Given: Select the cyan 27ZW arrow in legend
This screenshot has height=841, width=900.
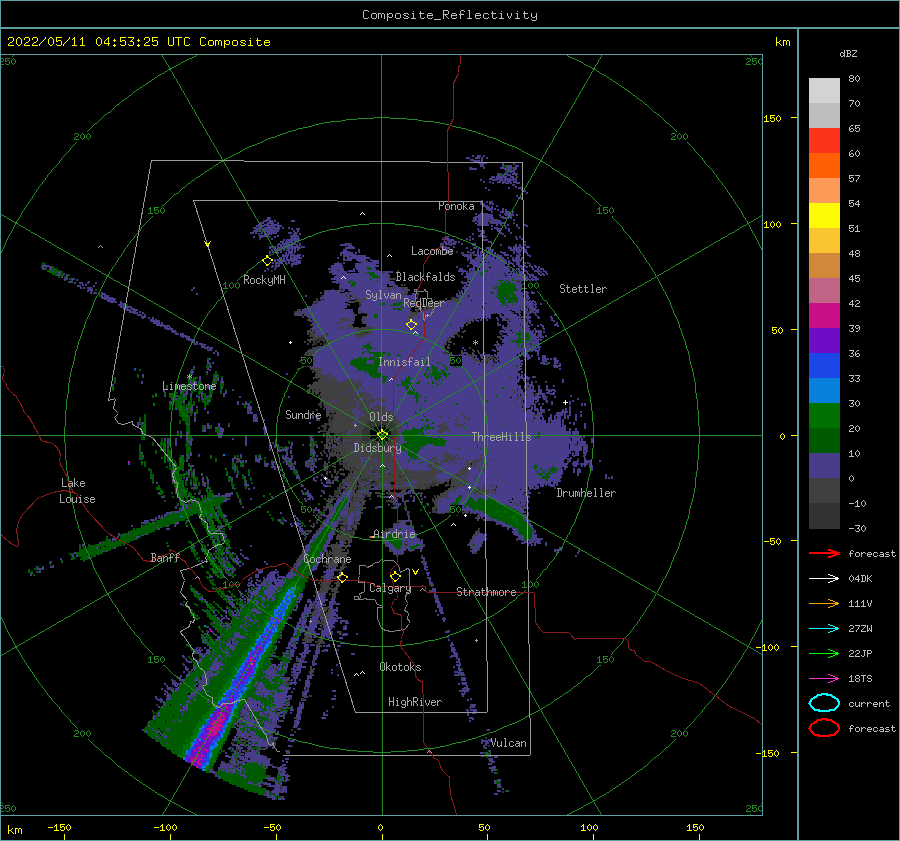Looking at the screenshot, I should 824,629.
